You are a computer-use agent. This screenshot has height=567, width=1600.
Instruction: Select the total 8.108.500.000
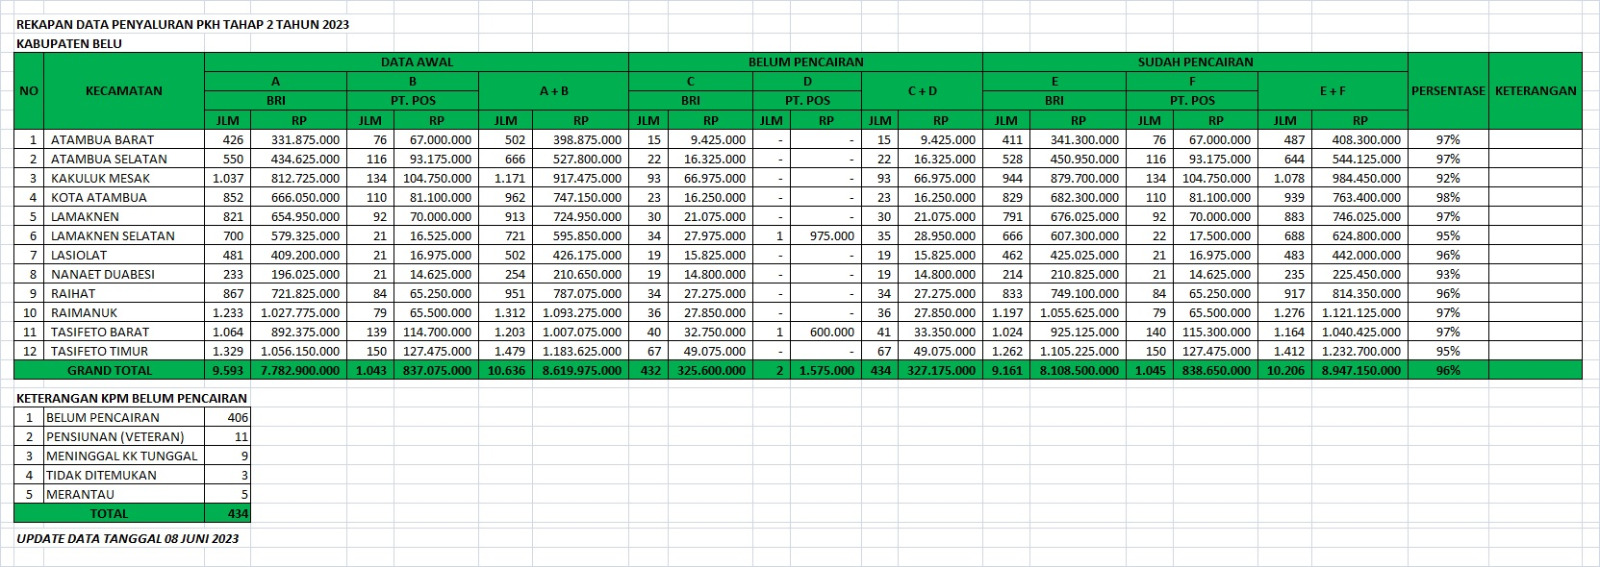[1079, 370]
